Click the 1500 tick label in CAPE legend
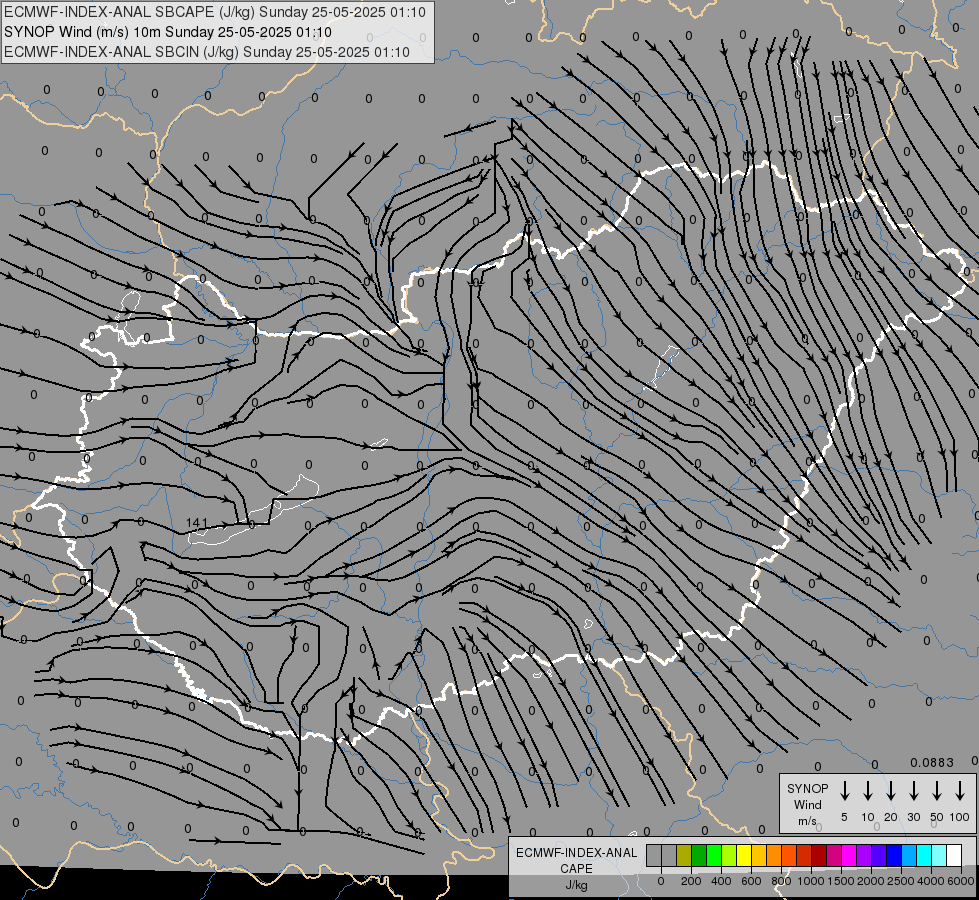 tap(841, 881)
